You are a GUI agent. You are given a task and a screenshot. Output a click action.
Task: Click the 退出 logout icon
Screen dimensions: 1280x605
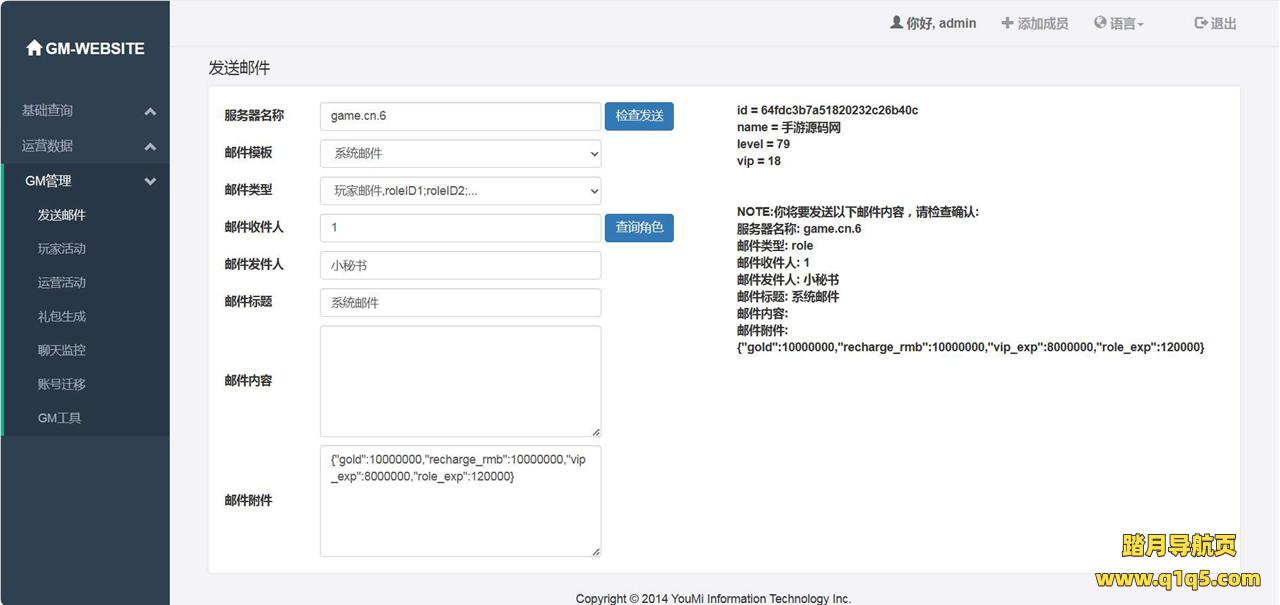[1201, 23]
